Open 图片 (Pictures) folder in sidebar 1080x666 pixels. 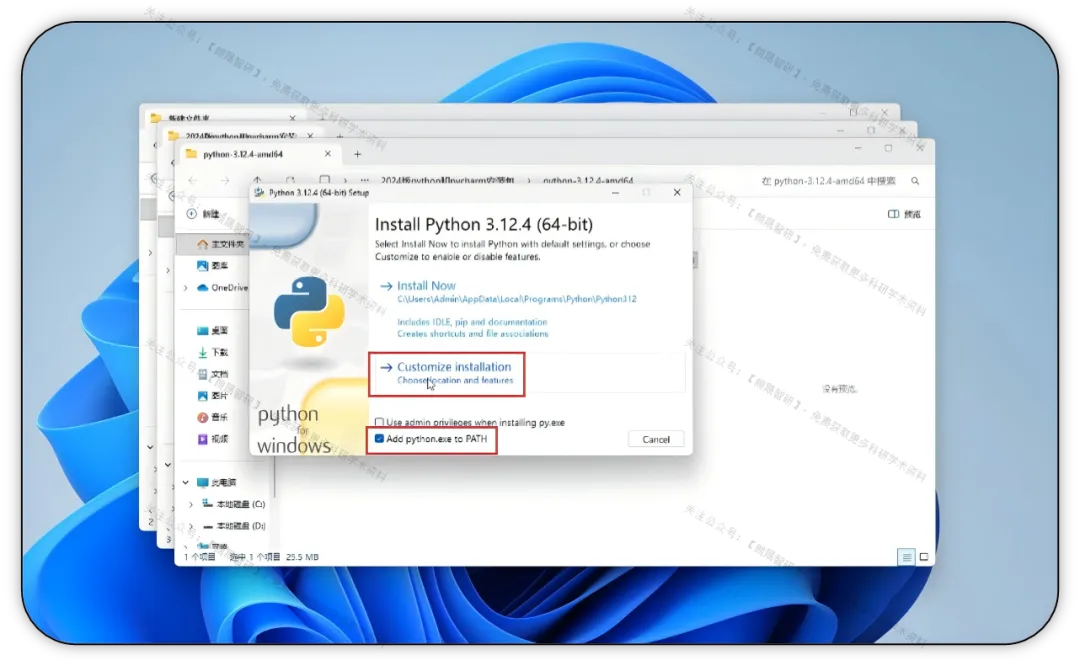coord(213,395)
